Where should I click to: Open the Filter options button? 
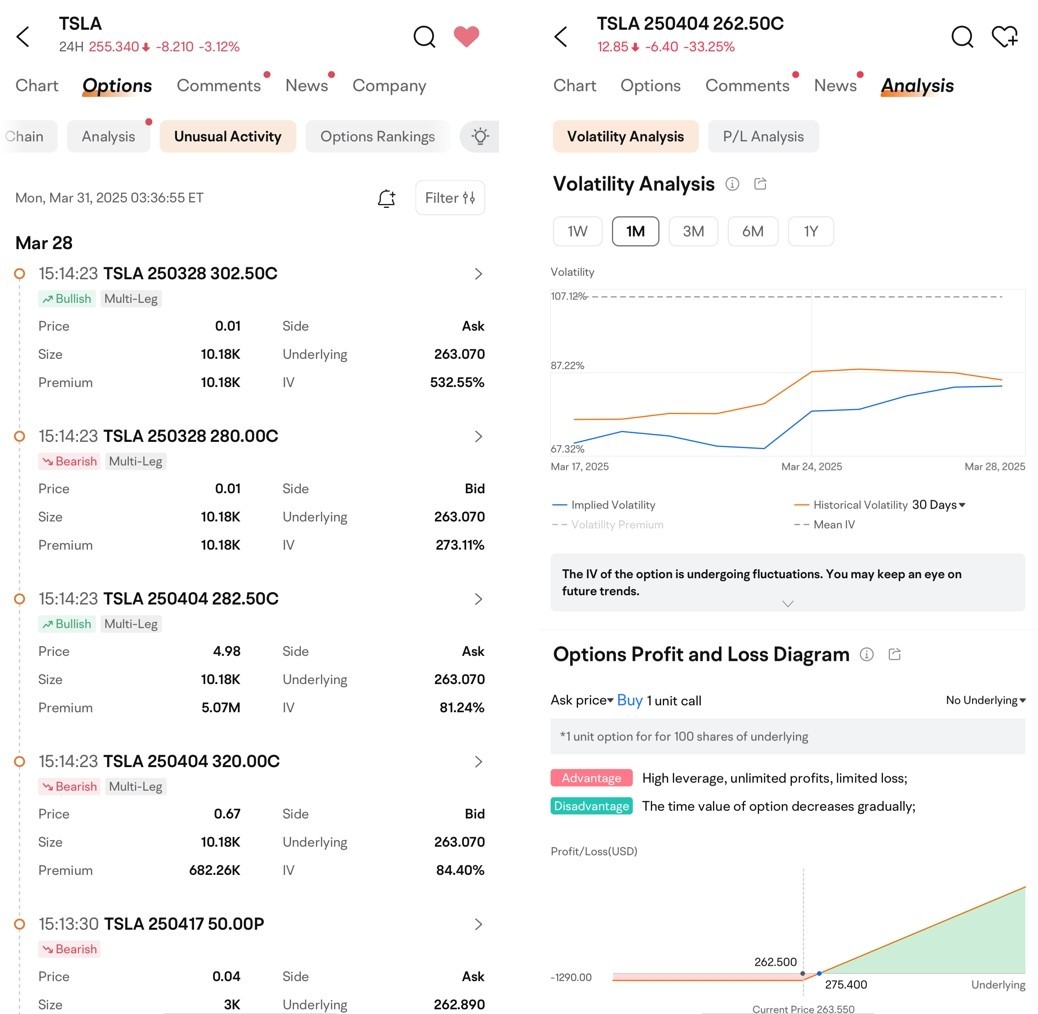point(450,198)
